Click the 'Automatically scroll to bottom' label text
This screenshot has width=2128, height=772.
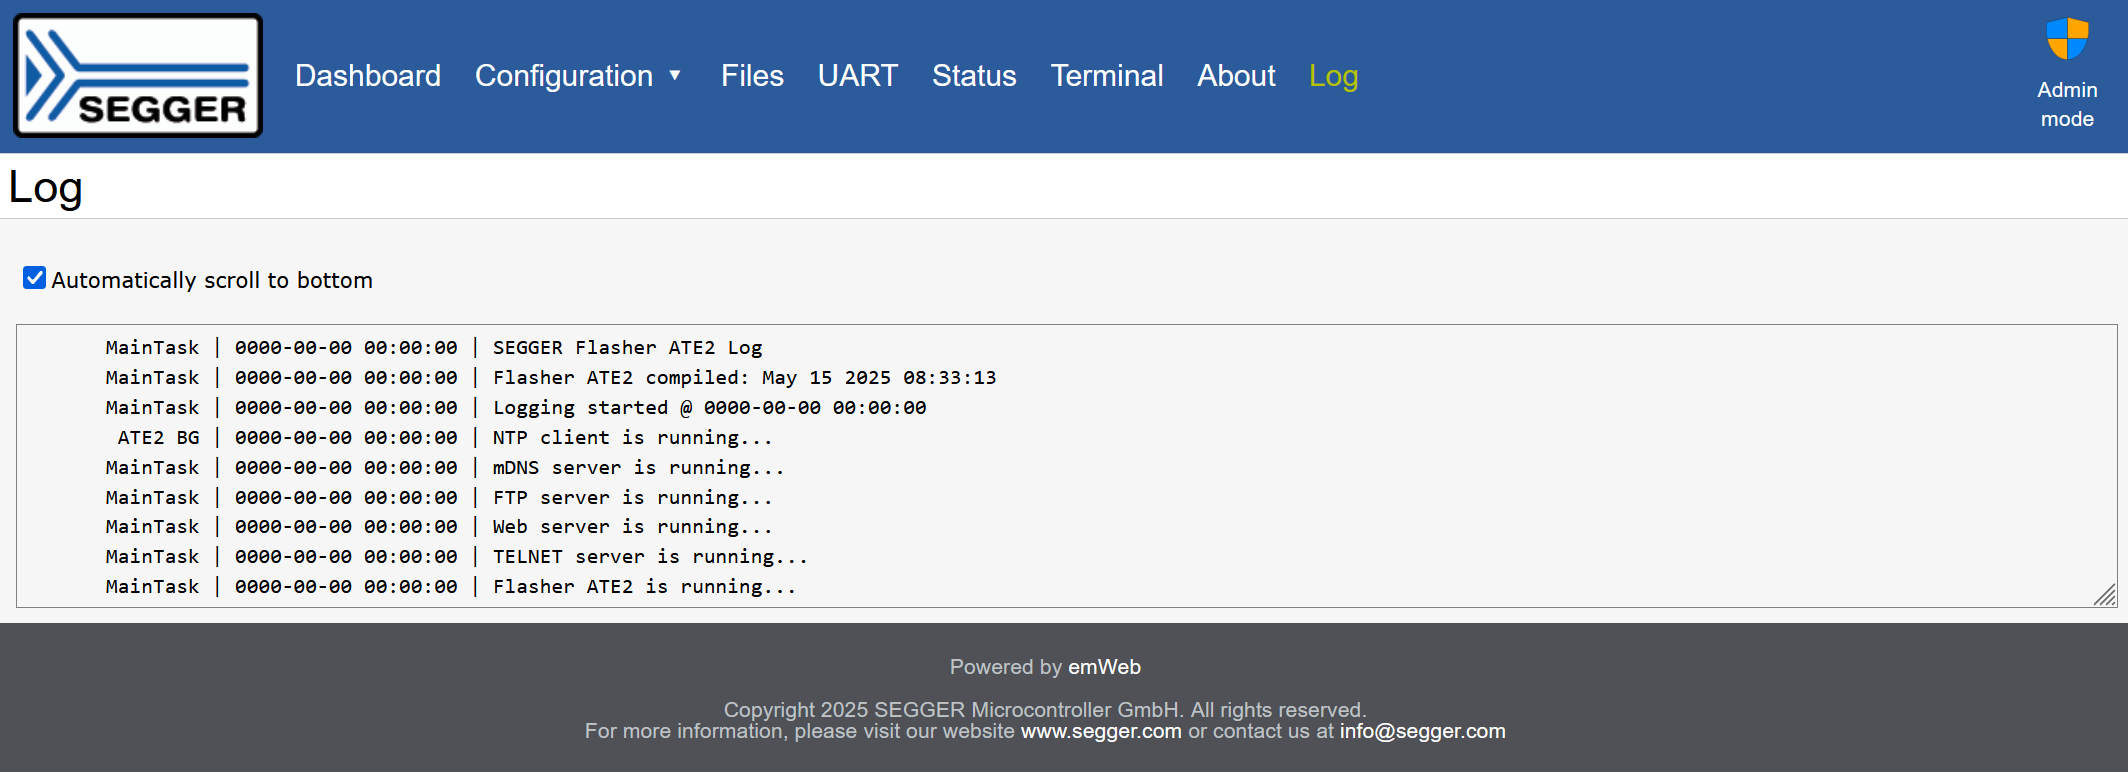(212, 280)
